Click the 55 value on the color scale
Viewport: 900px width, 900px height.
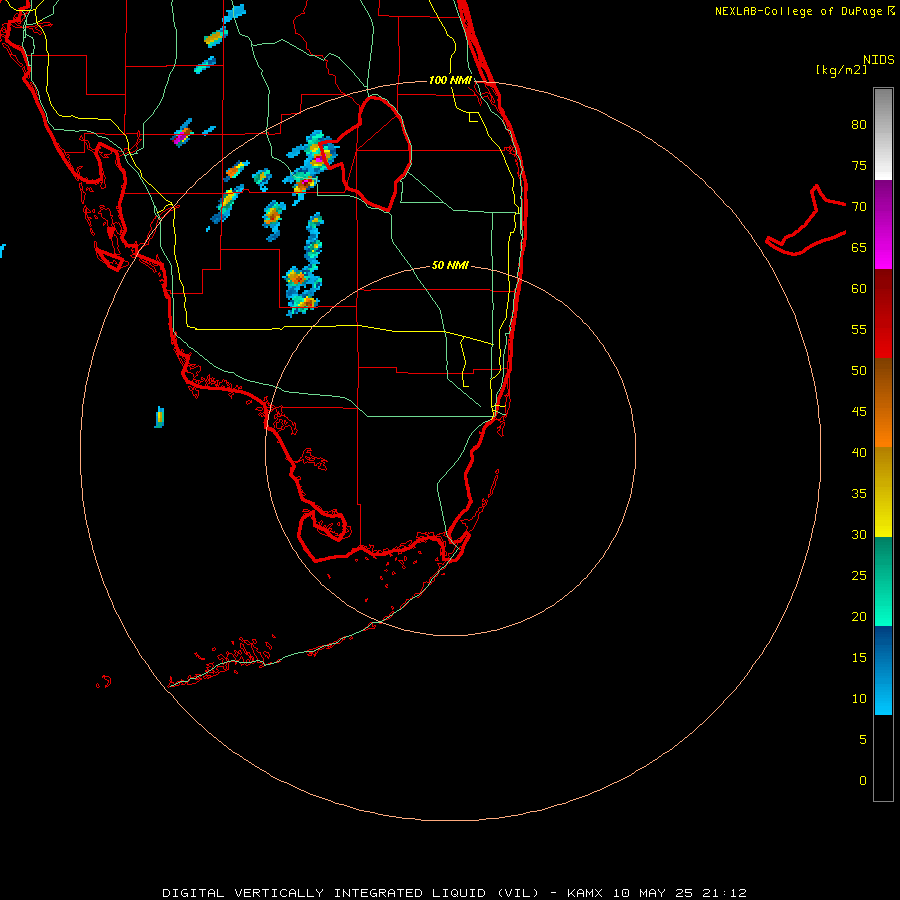click(x=859, y=329)
